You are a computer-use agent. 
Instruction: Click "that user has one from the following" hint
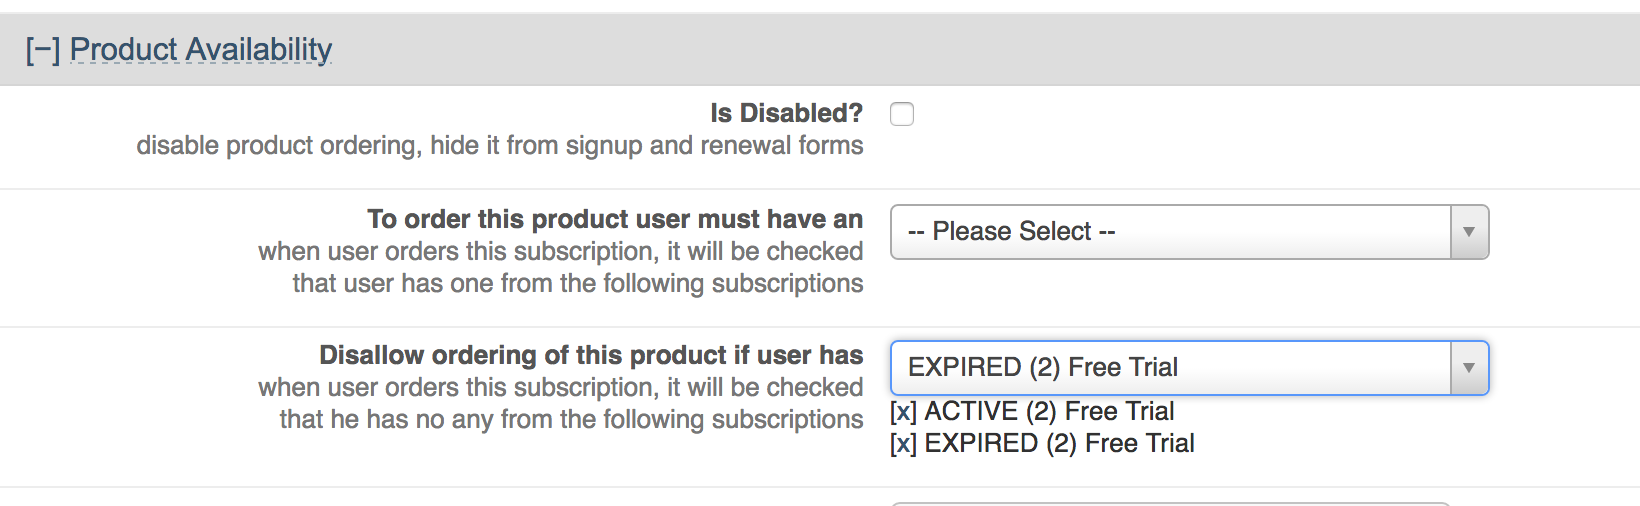[577, 283]
